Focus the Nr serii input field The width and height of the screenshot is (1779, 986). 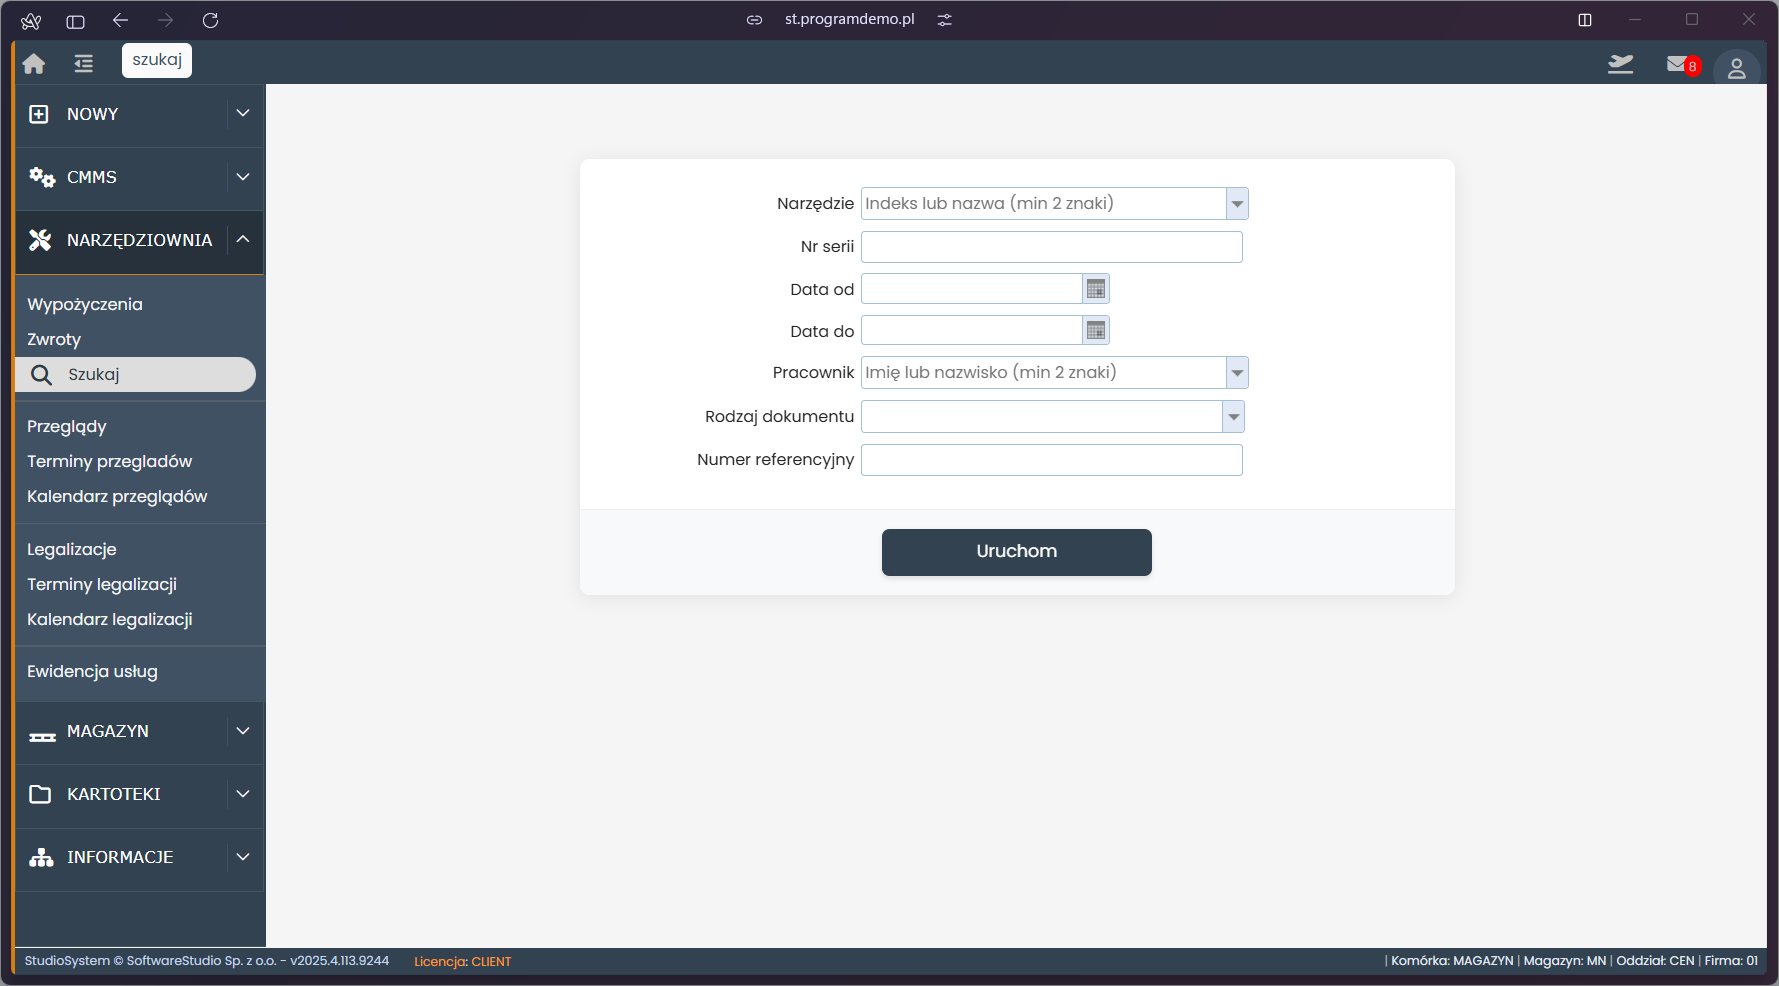[x=1051, y=247]
